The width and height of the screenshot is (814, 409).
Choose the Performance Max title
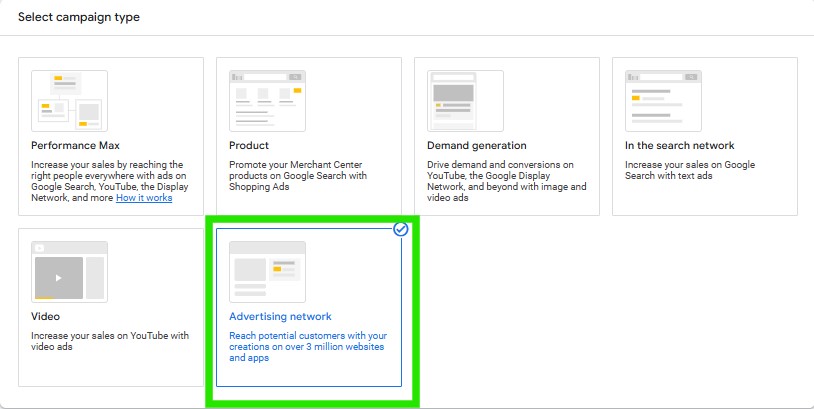point(75,145)
